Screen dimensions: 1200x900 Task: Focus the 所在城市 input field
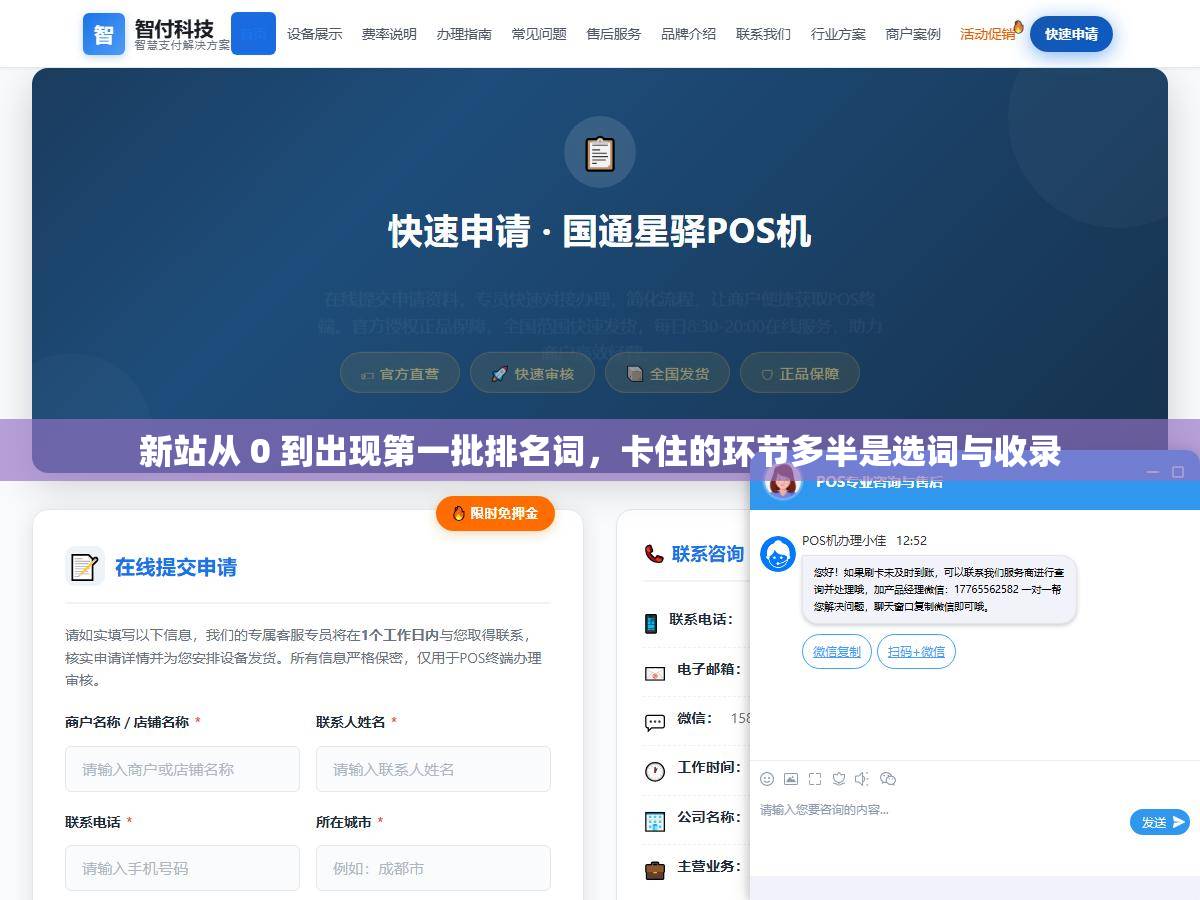(433, 868)
